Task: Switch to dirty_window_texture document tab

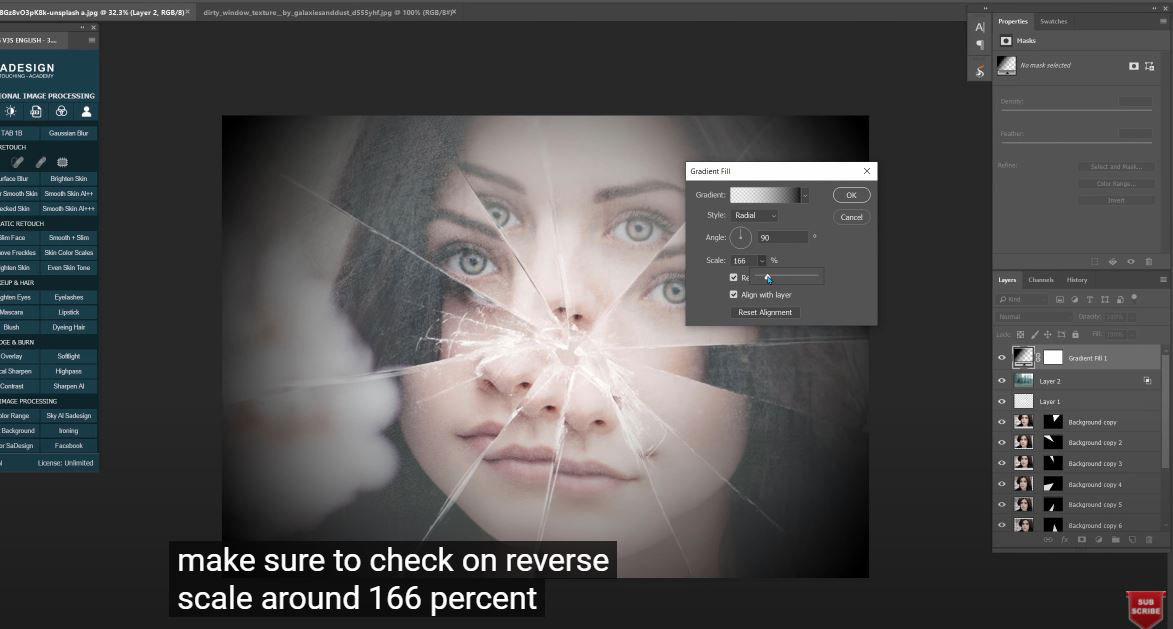Action: click(327, 13)
